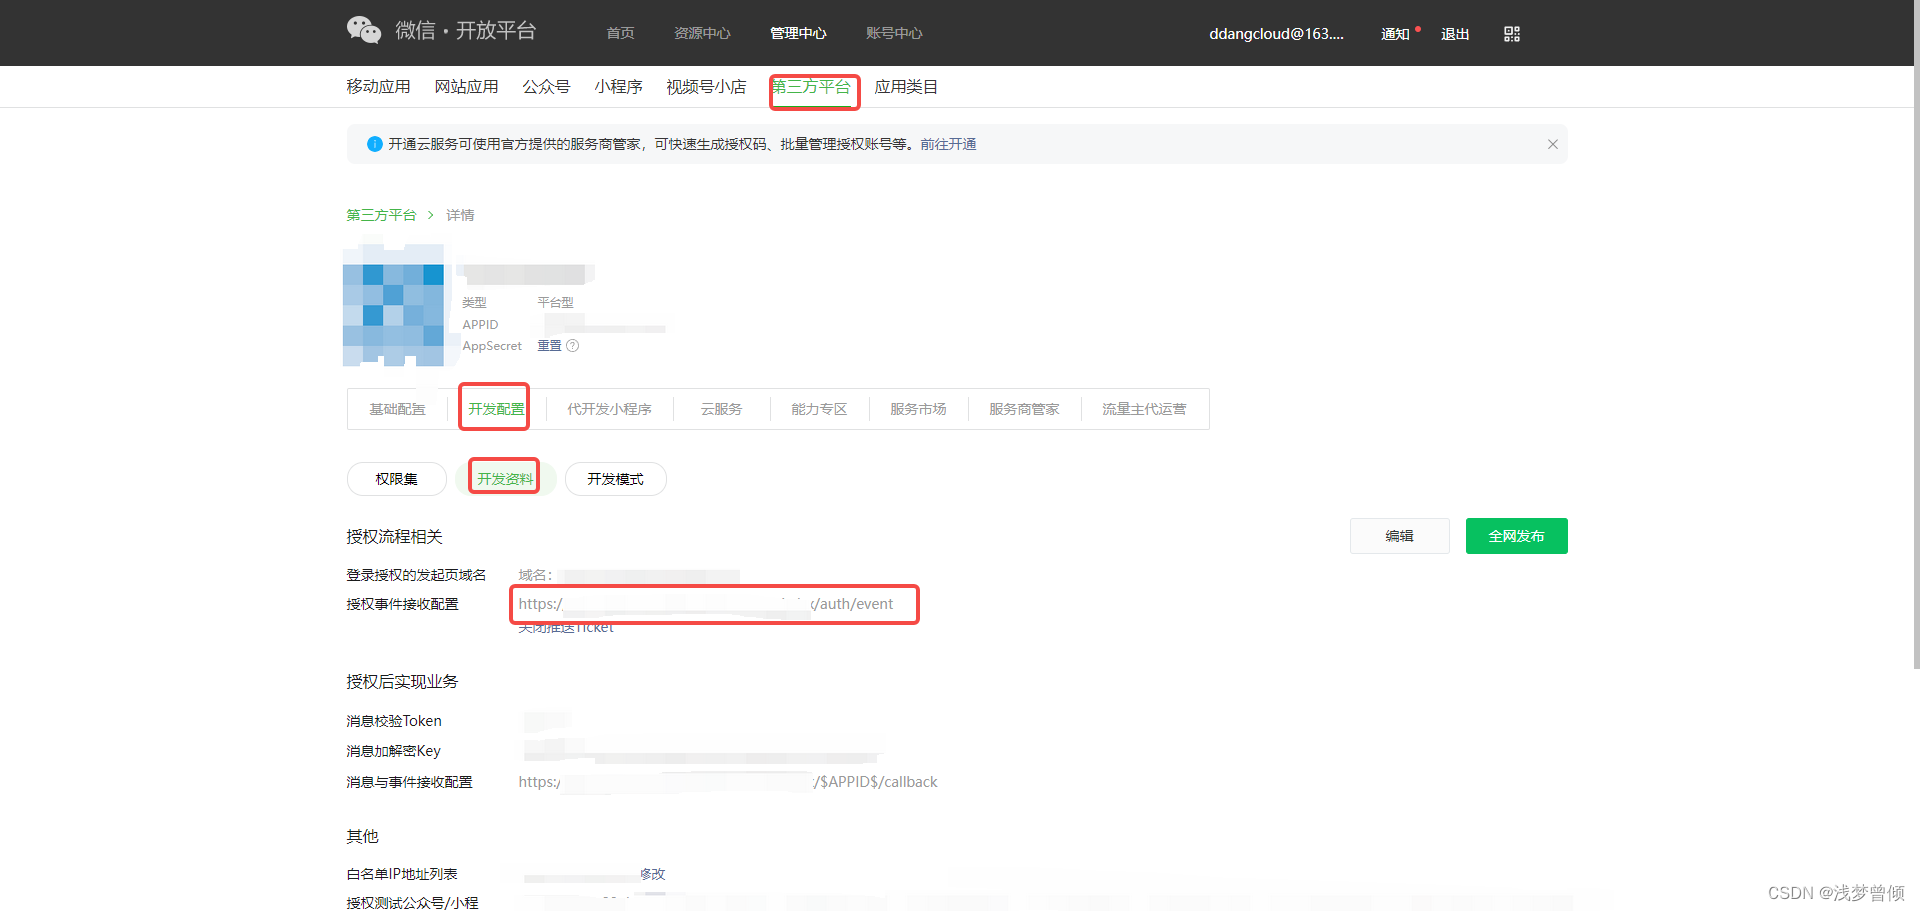Click the blue info icon in banner

[x=375, y=144]
